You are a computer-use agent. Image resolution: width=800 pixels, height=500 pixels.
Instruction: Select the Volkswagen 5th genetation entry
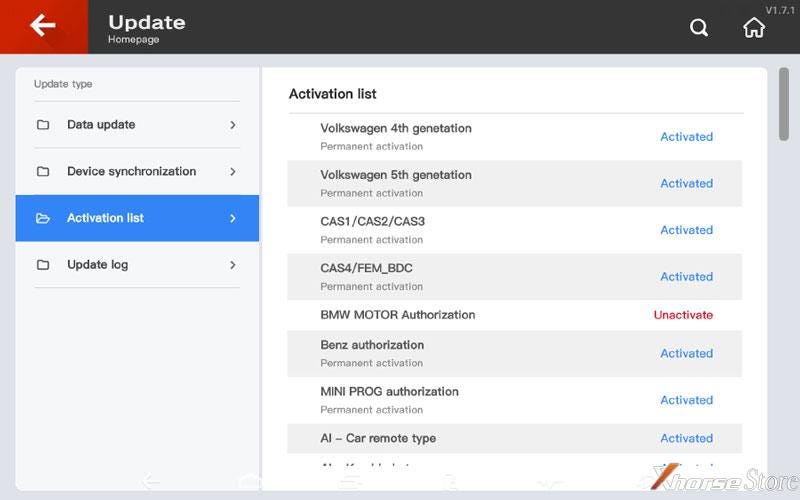point(514,183)
